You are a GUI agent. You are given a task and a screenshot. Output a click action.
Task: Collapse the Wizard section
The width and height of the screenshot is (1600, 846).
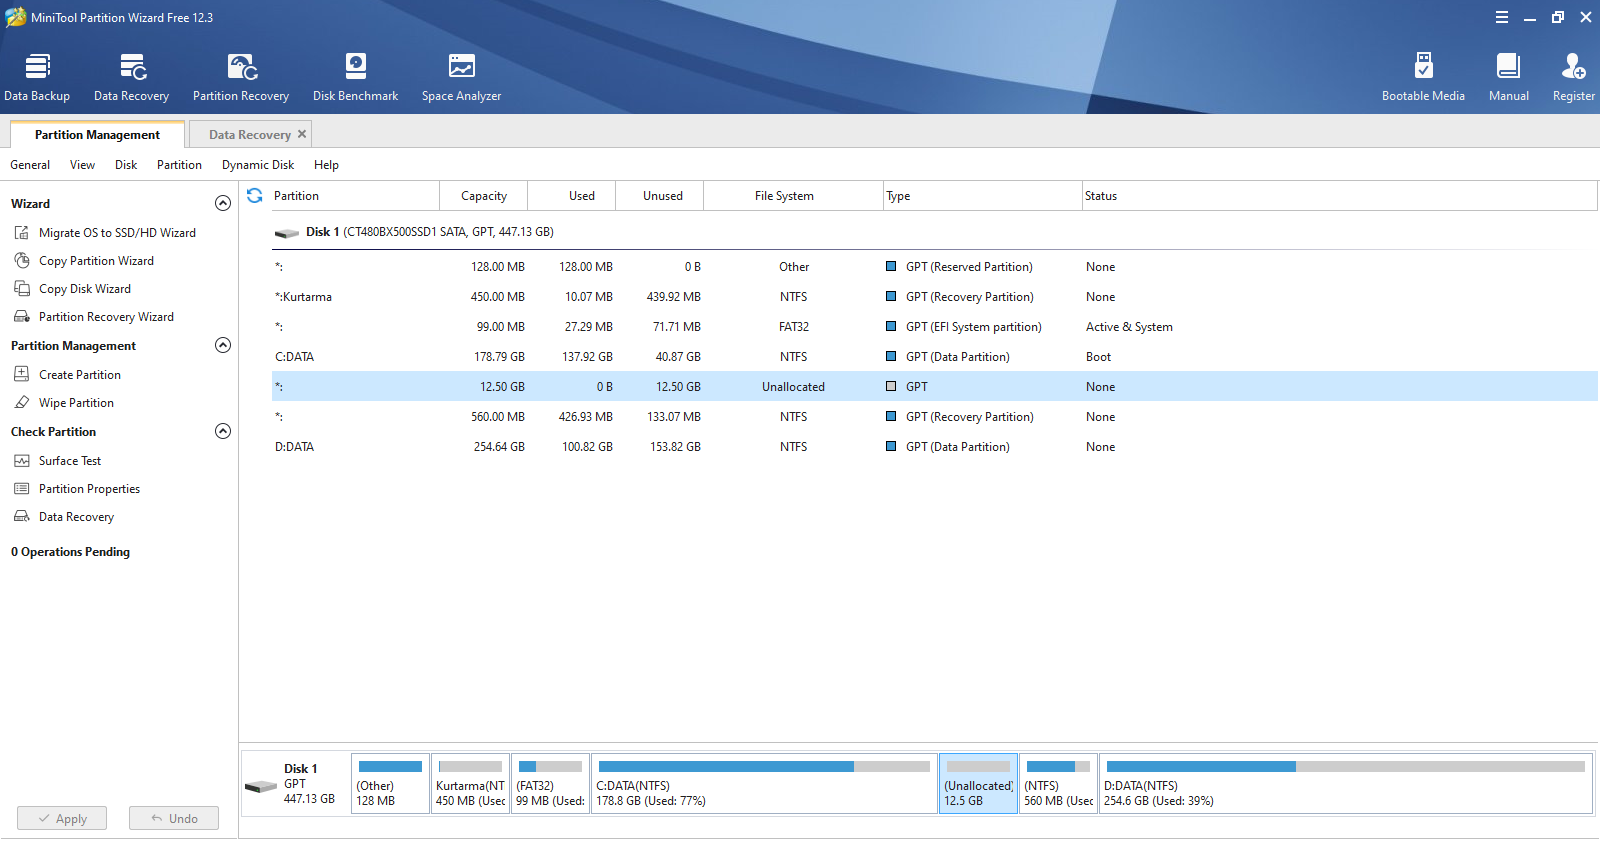tap(223, 203)
